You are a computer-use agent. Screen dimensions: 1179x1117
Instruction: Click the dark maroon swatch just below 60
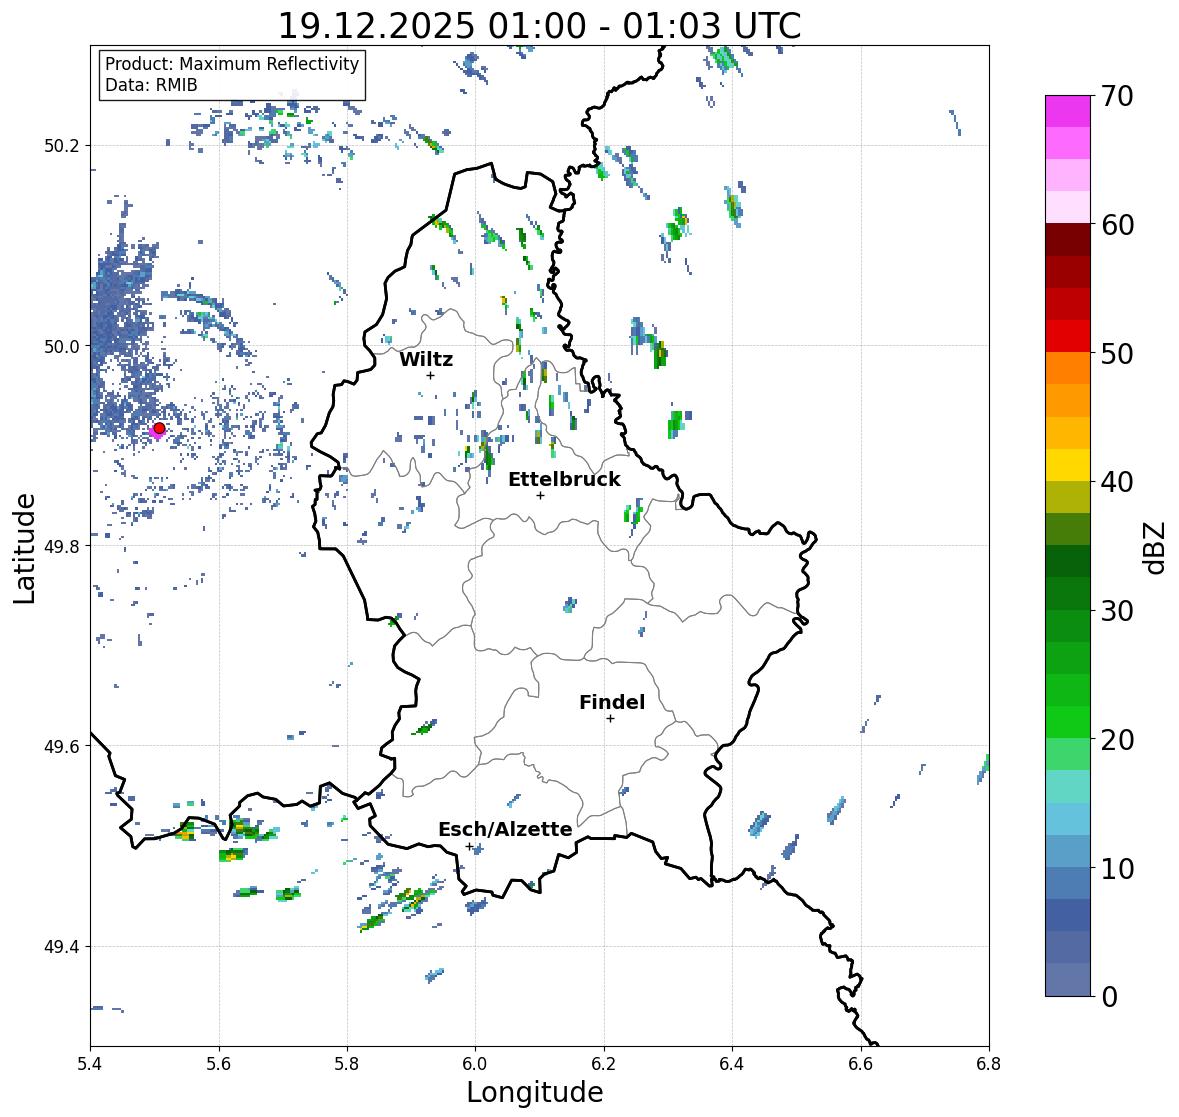pyautogui.click(x=1068, y=240)
